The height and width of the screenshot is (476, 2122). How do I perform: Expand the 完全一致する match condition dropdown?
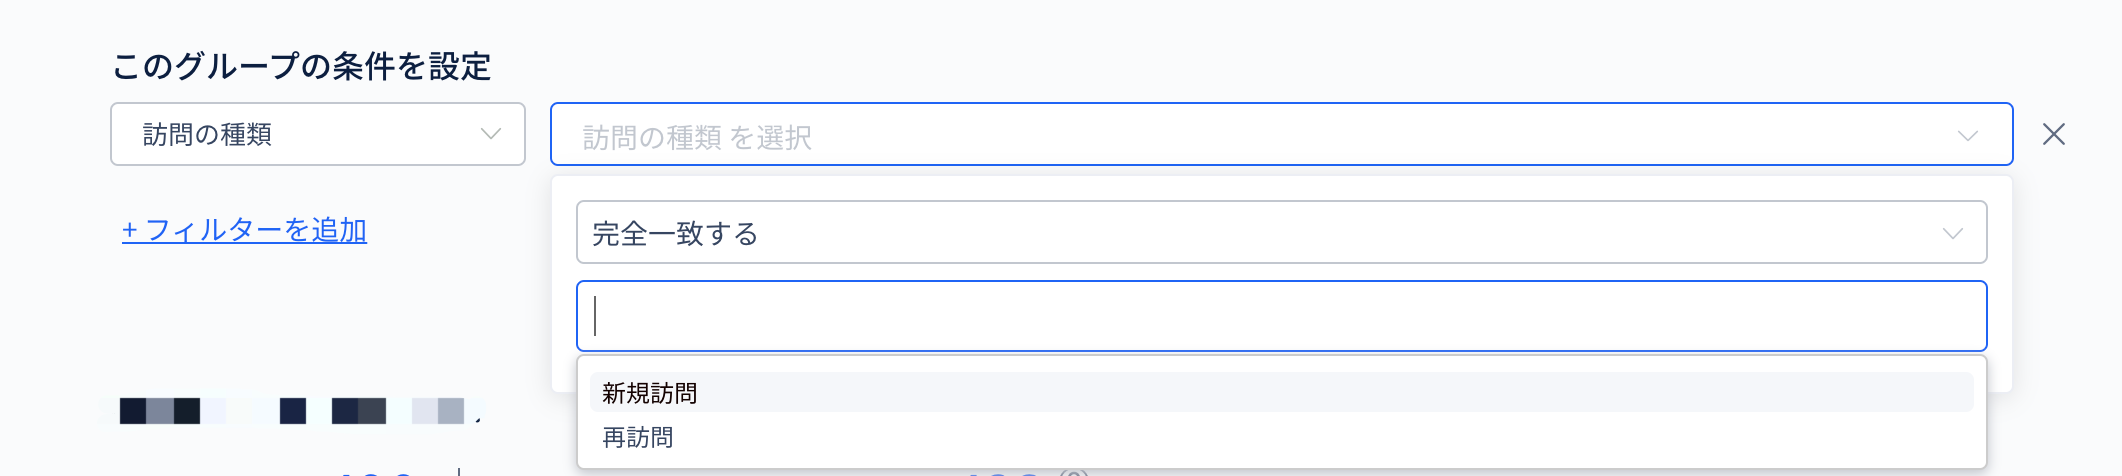pyautogui.click(x=1280, y=232)
